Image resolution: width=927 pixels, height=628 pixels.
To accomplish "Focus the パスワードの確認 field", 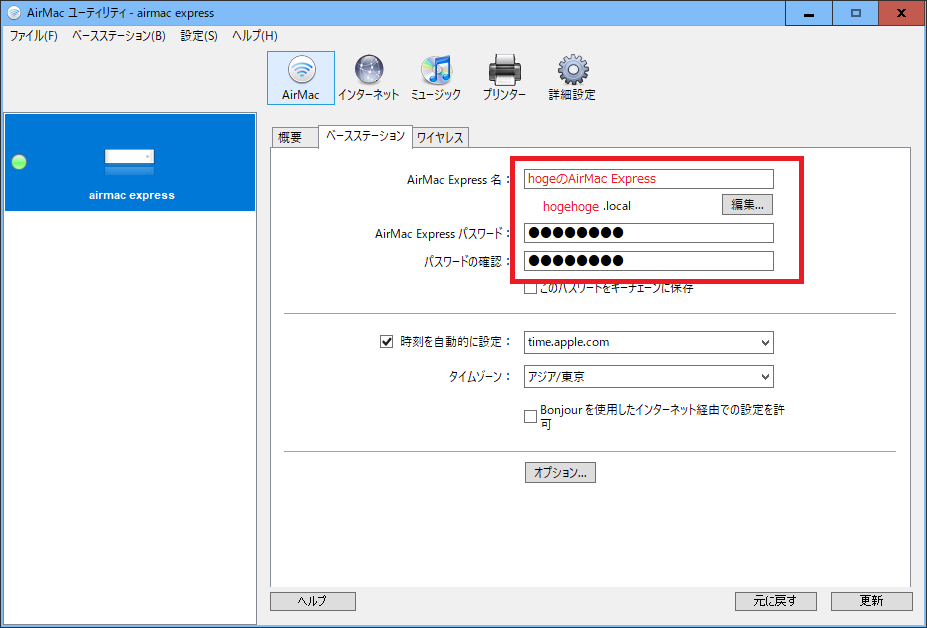I will tap(649, 261).
